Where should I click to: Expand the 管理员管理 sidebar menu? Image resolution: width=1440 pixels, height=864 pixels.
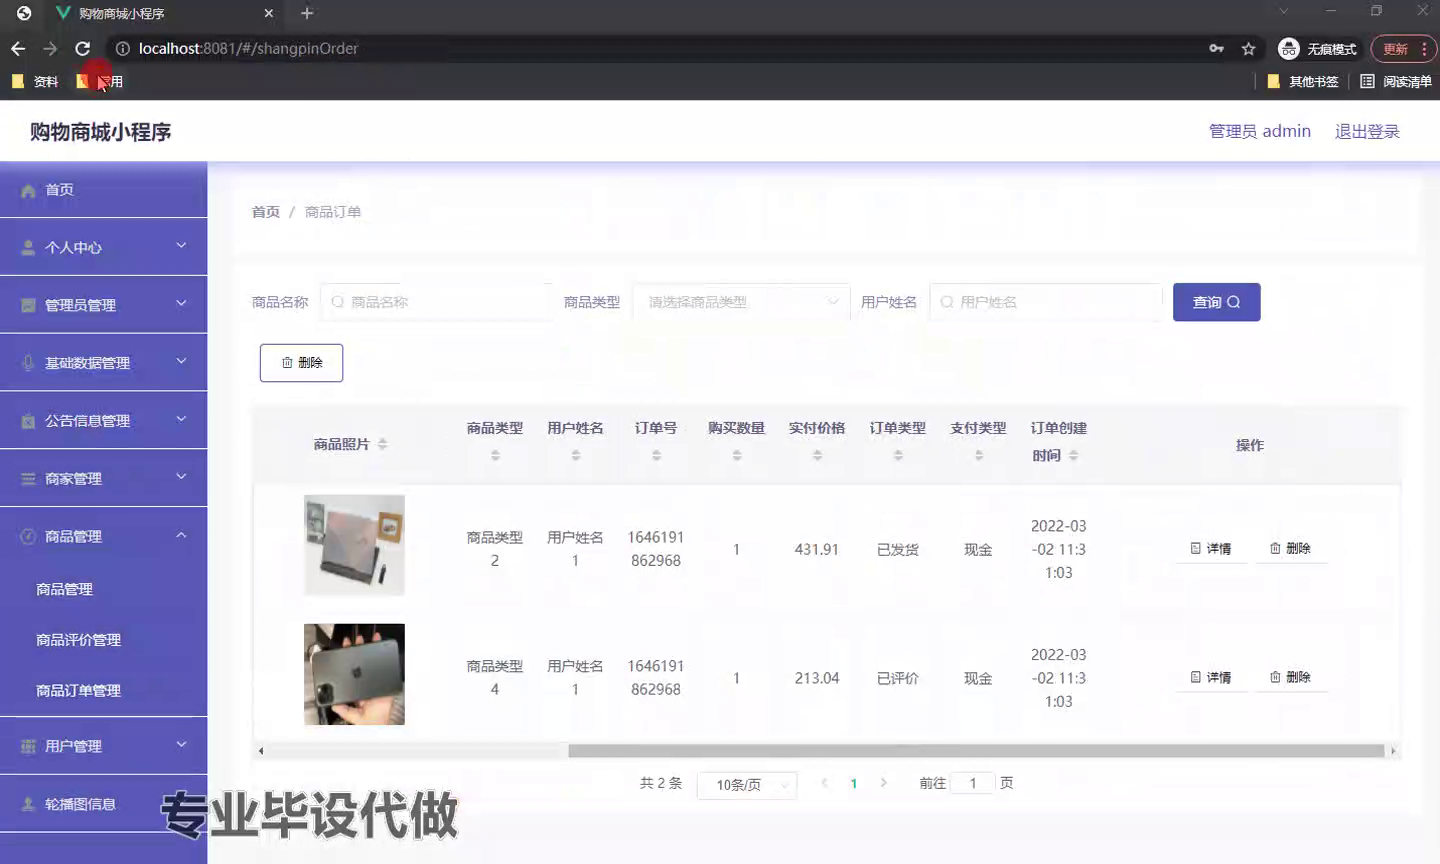[x=103, y=305]
